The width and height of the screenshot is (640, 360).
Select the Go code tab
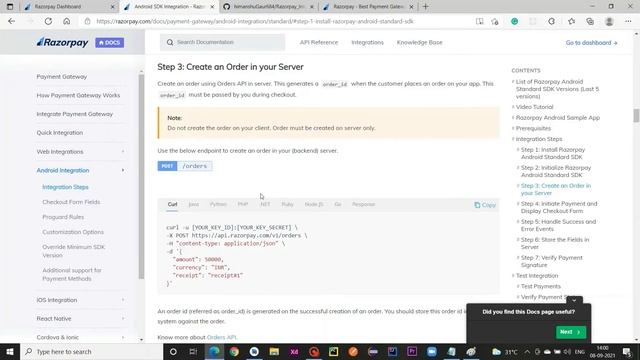[x=338, y=204]
